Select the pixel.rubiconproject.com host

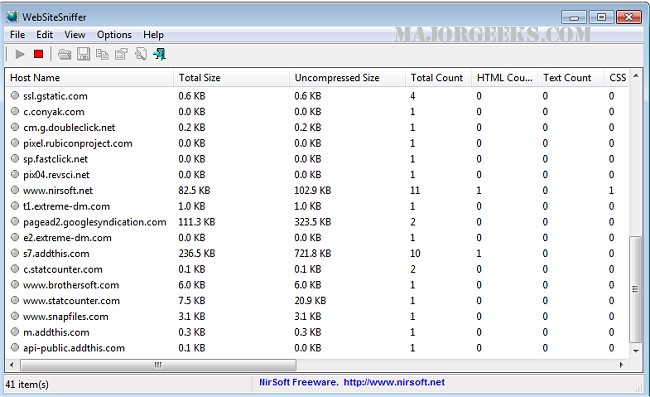coord(78,143)
